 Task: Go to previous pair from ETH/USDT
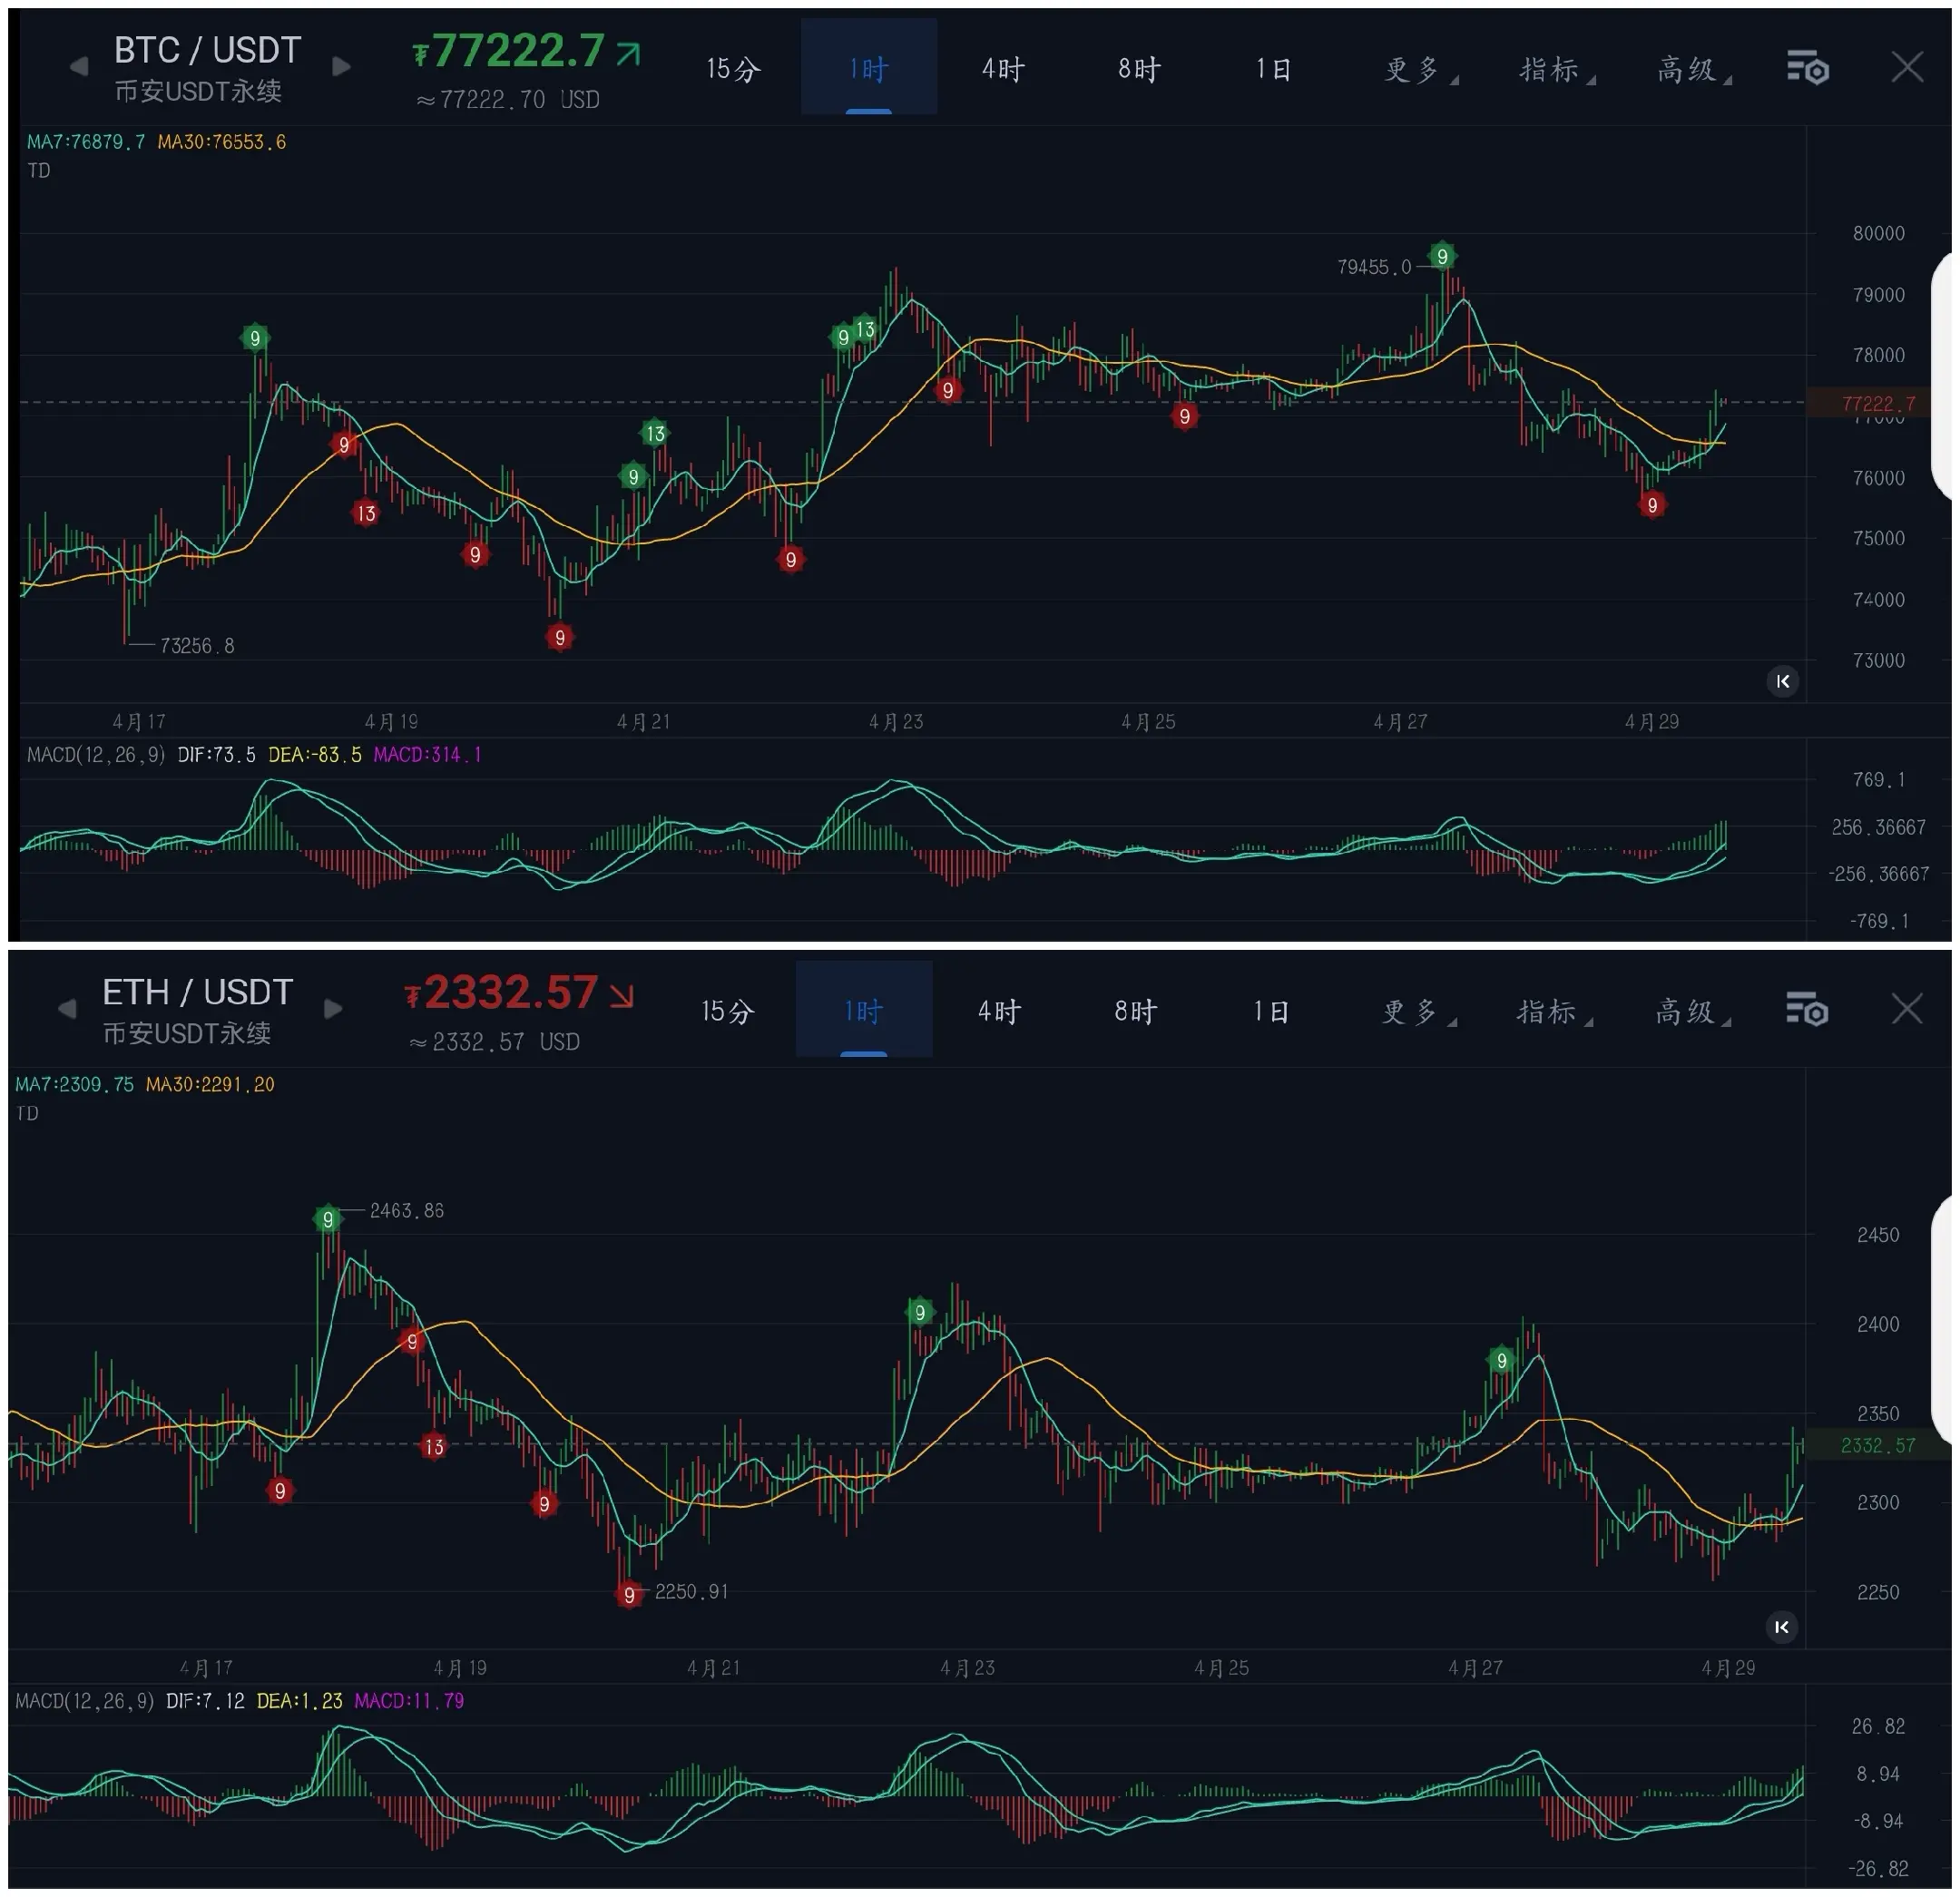(67, 1009)
